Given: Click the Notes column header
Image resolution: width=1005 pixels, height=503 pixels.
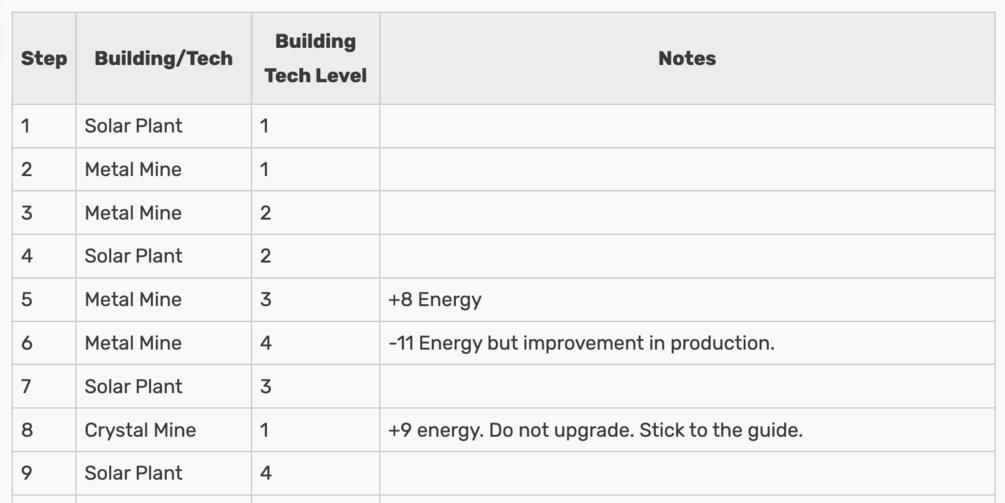Looking at the screenshot, I should point(686,58).
